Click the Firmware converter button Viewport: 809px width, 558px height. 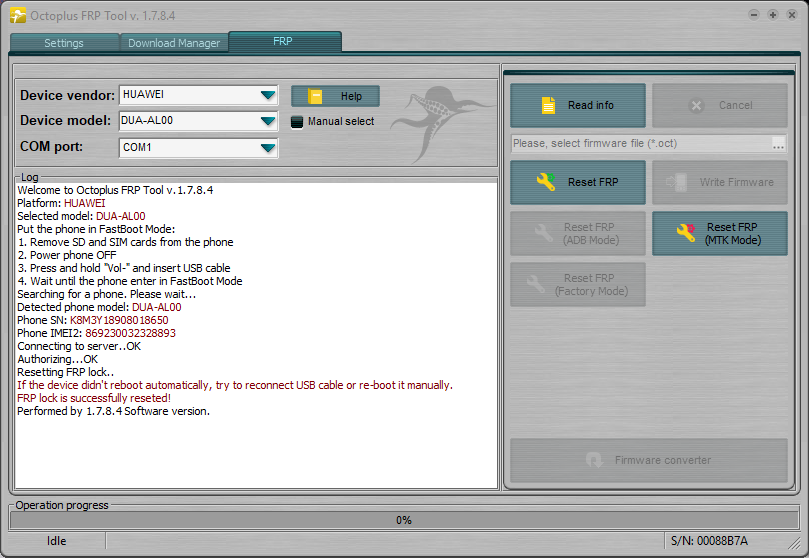[x=649, y=460]
